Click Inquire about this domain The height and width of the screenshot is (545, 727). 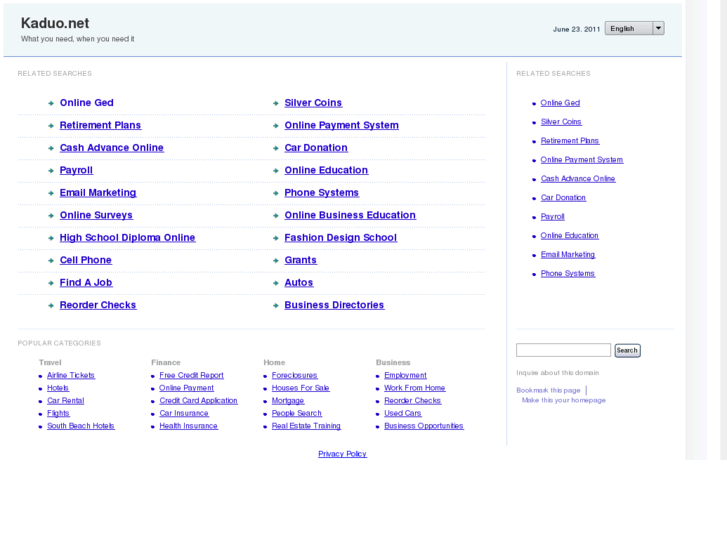coord(557,372)
